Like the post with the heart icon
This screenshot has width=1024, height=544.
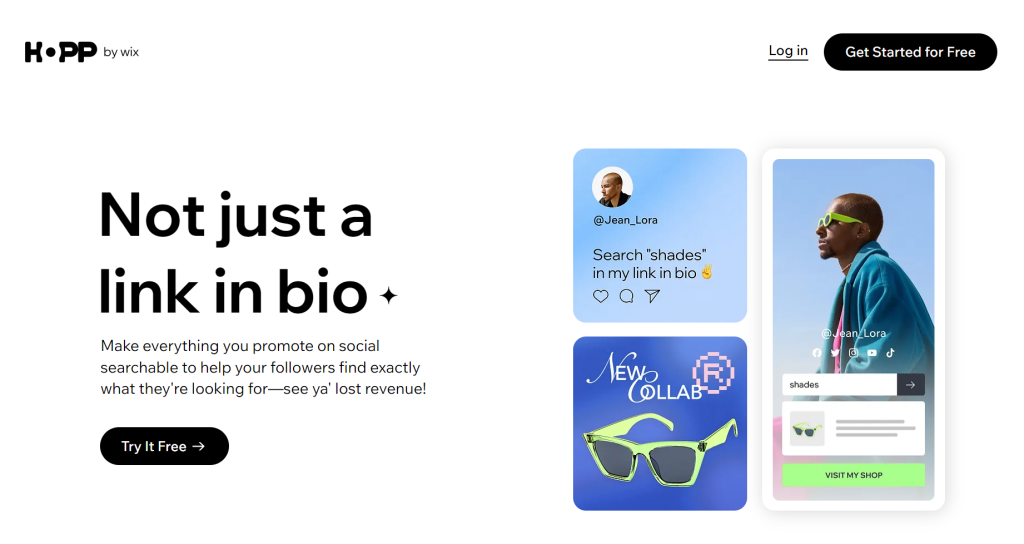600,296
